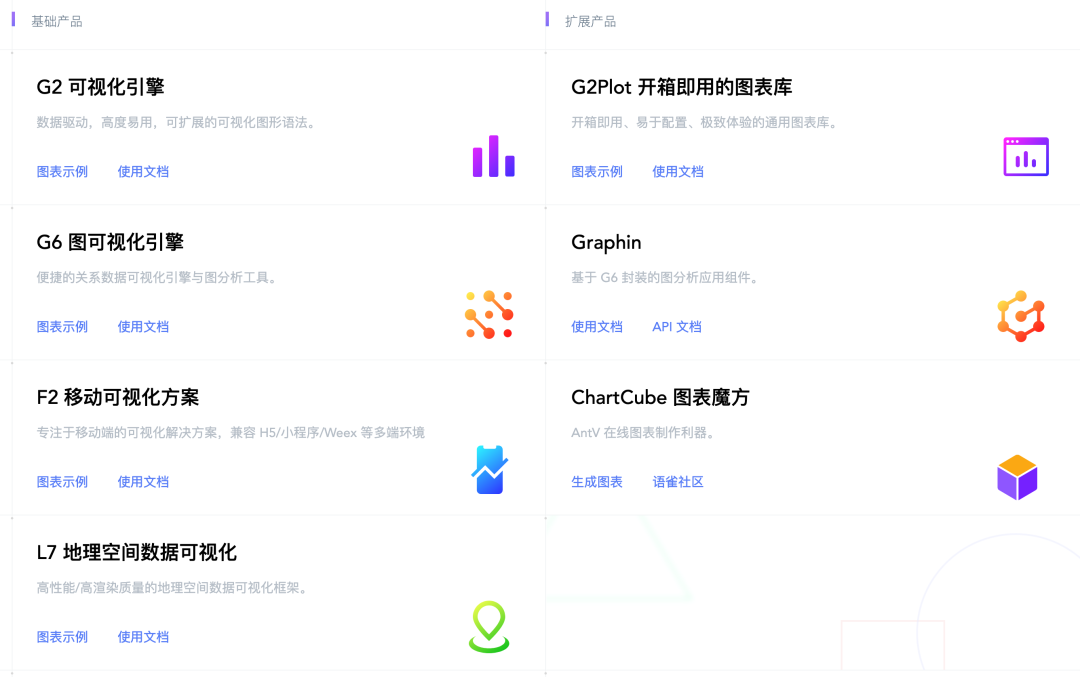Click the G2Plot 开箱即用的图表库 title
The width and height of the screenshot is (1080, 677).
coord(682,87)
